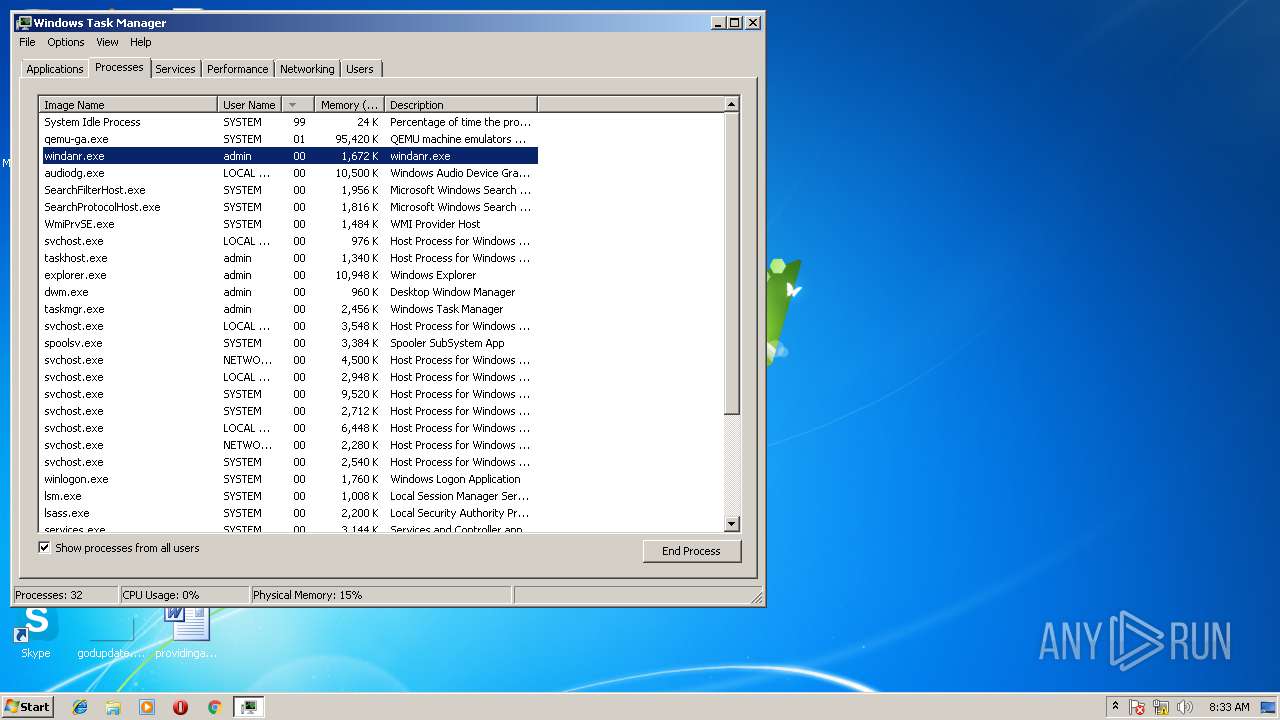Select the lsass.exe process
Screen dimensions: 1280x720
(x=290, y=513)
